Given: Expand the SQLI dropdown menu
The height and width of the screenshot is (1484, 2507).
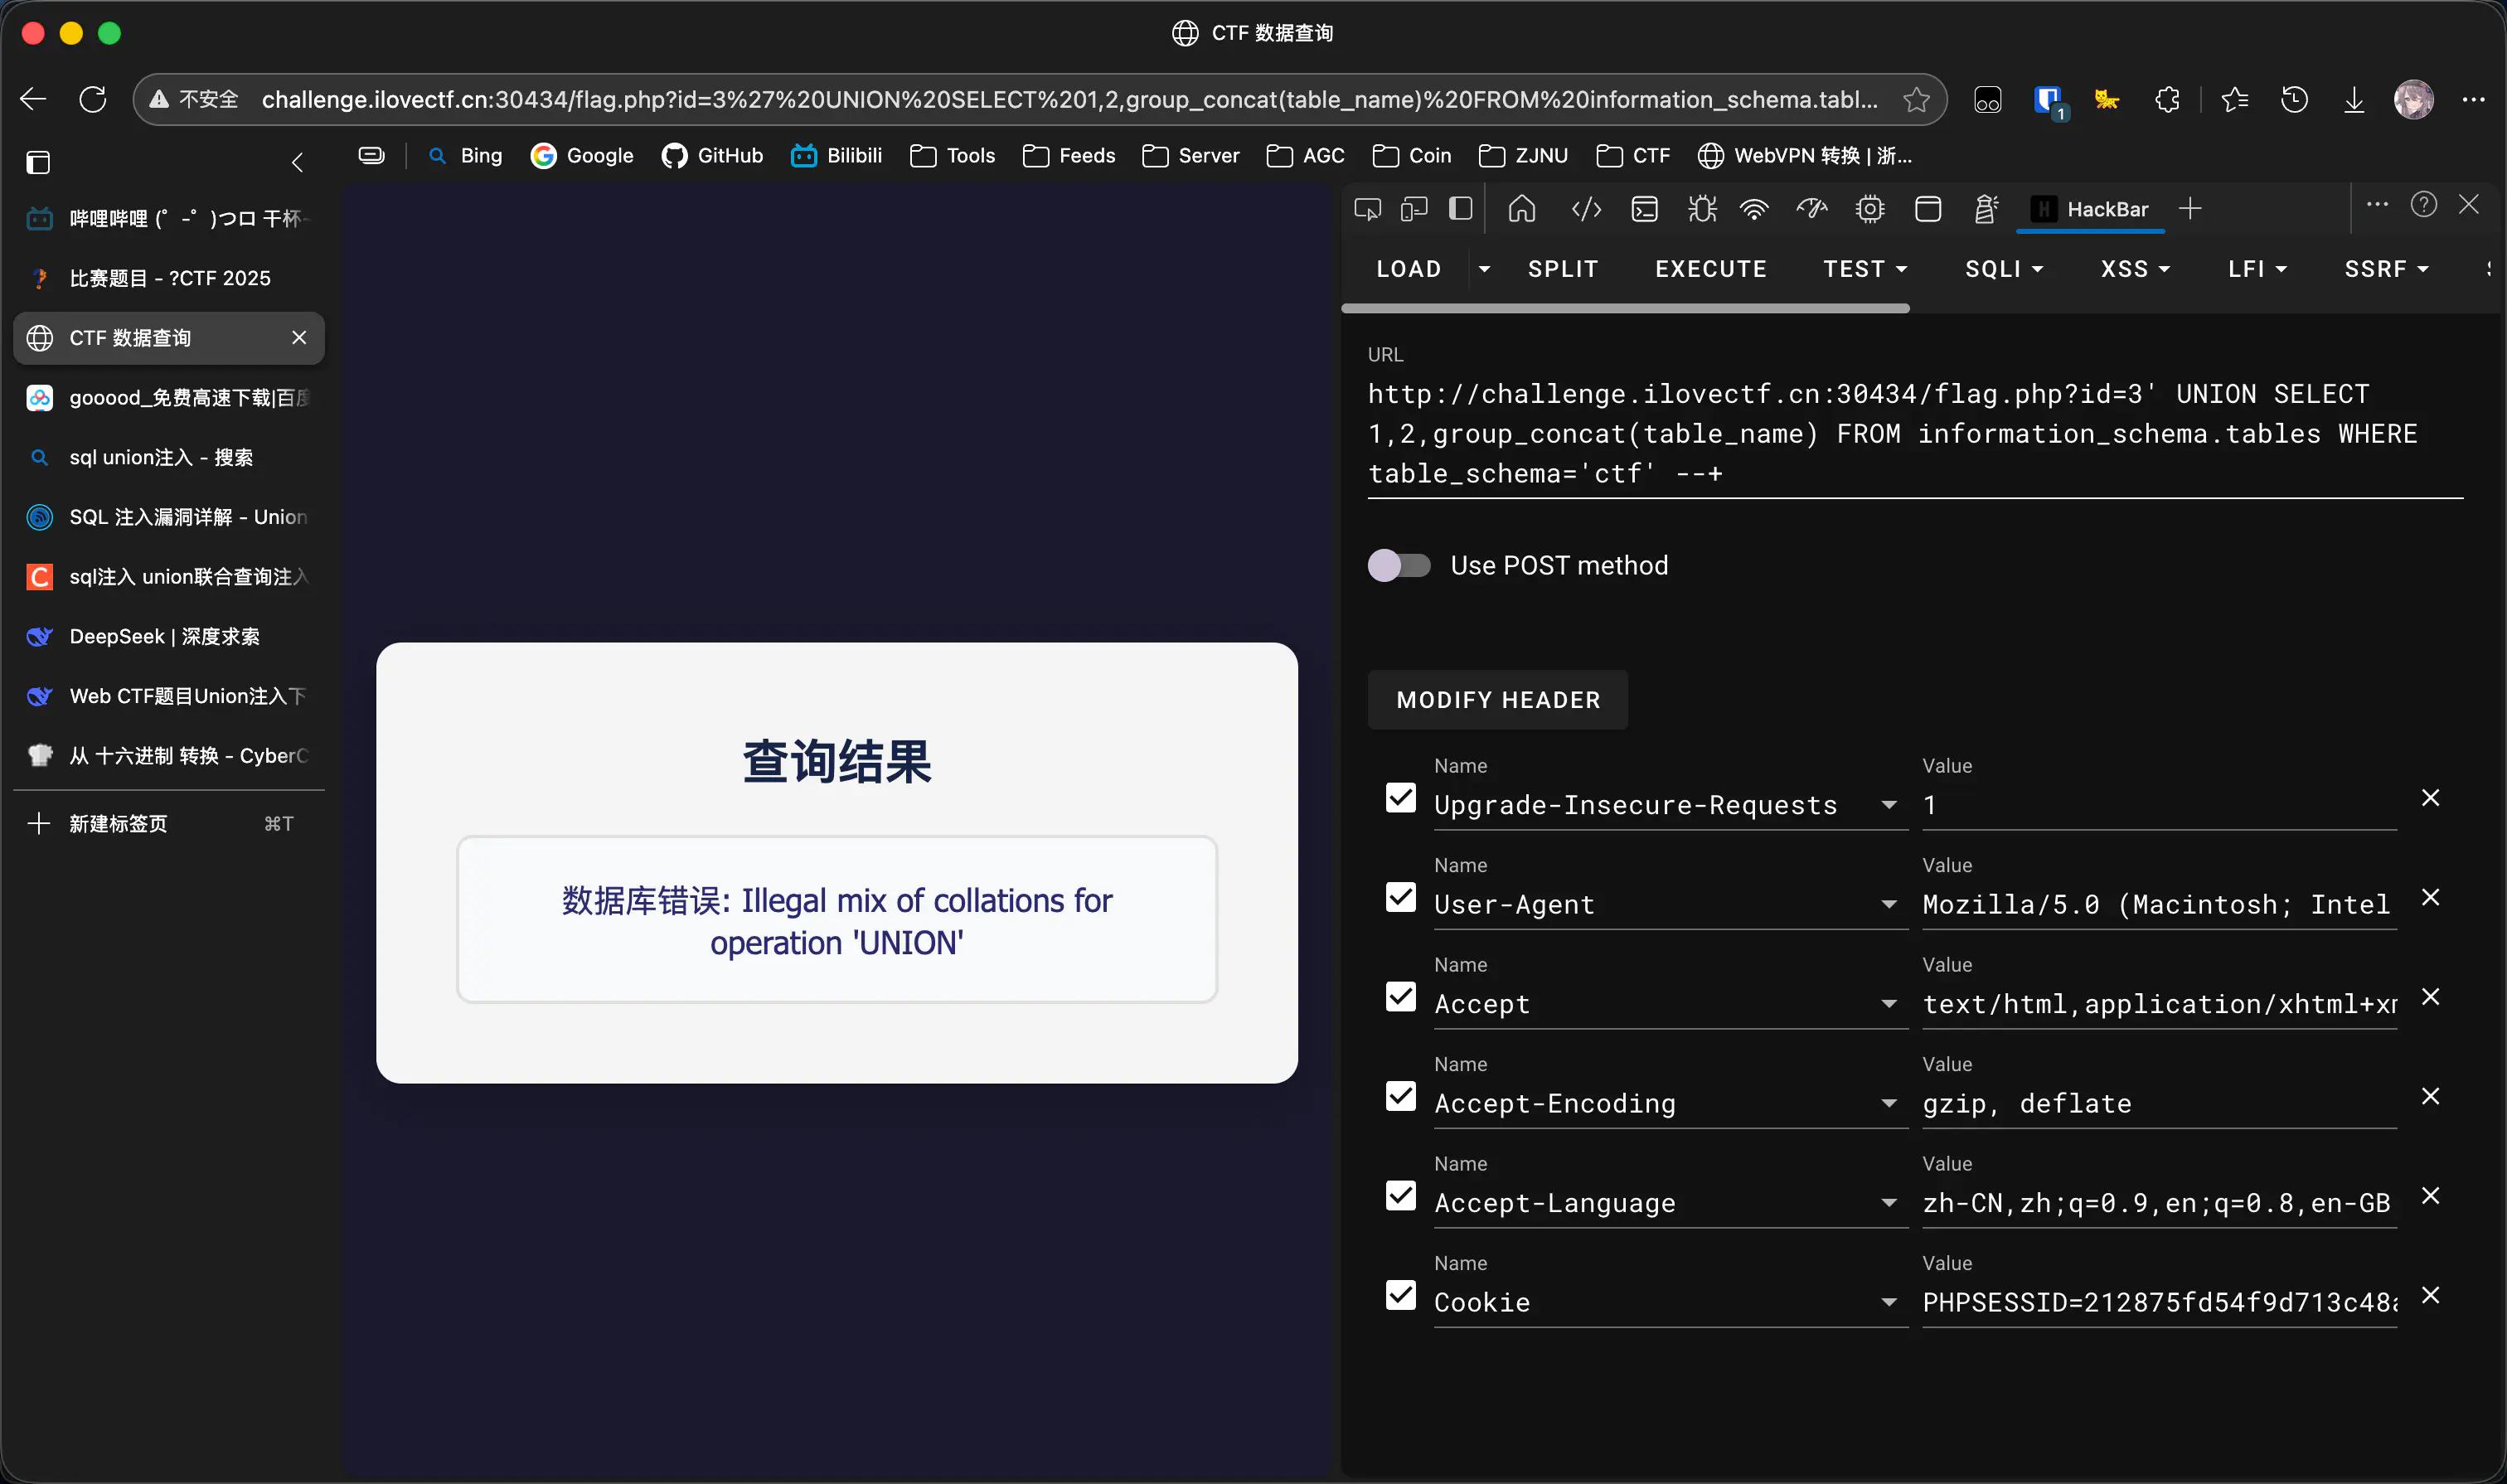Looking at the screenshot, I should pos(2003,269).
